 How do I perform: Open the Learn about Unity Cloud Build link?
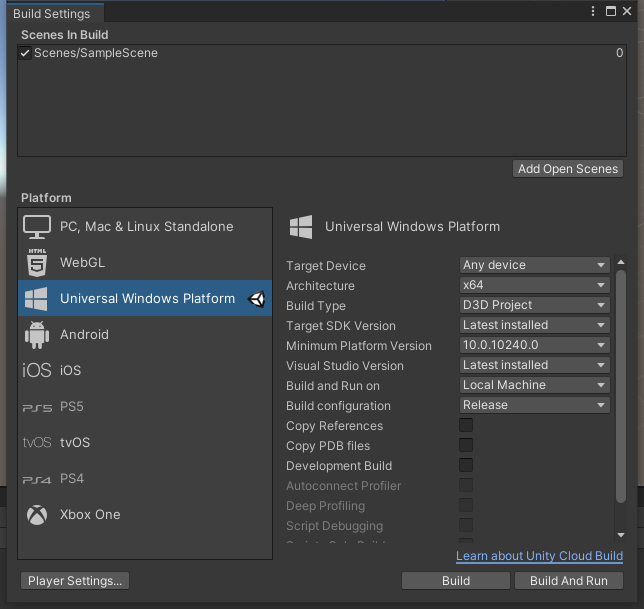point(539,556)
